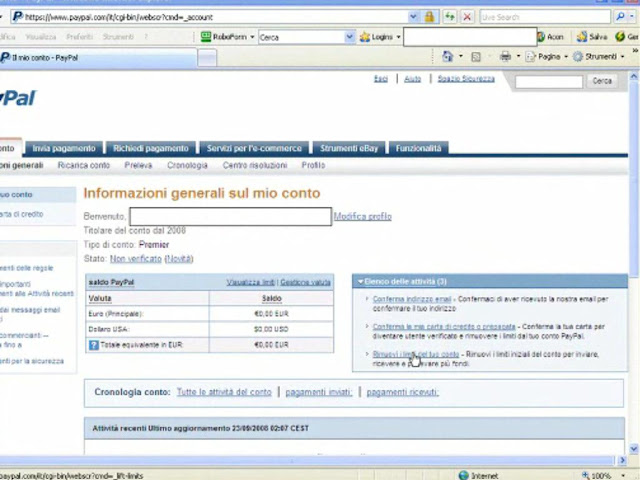Click the vertical scrollbar down arrow
The height and width of the screenshot is (480, 640).
point(633,449)
